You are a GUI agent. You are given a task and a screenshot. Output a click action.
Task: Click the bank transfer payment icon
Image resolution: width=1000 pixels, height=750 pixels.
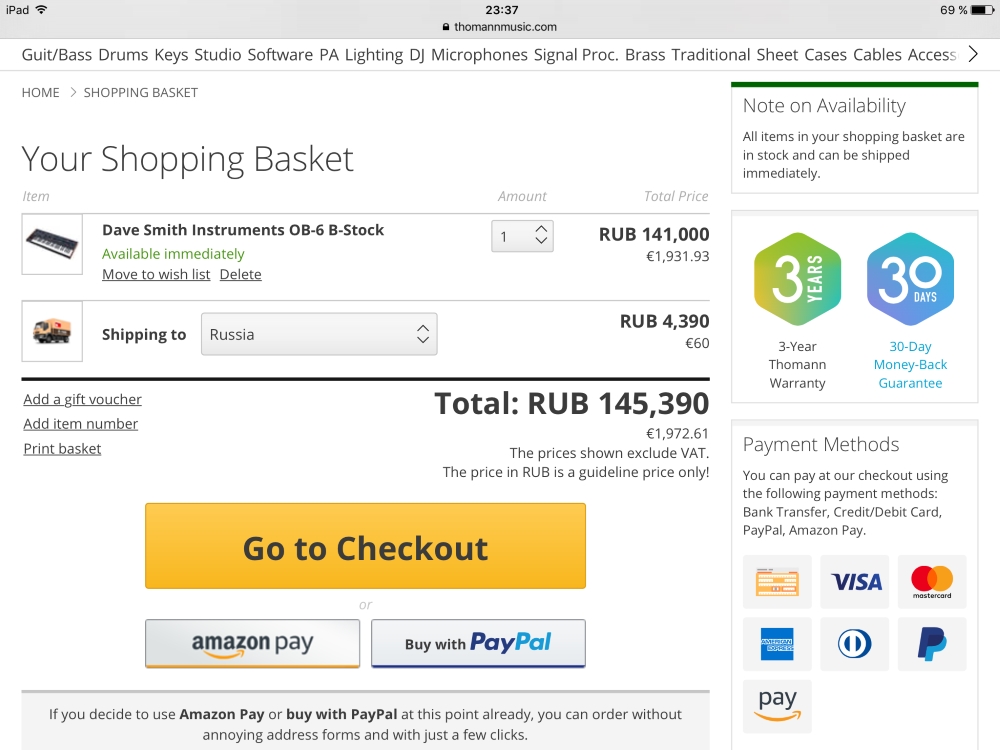pos(777,582)
